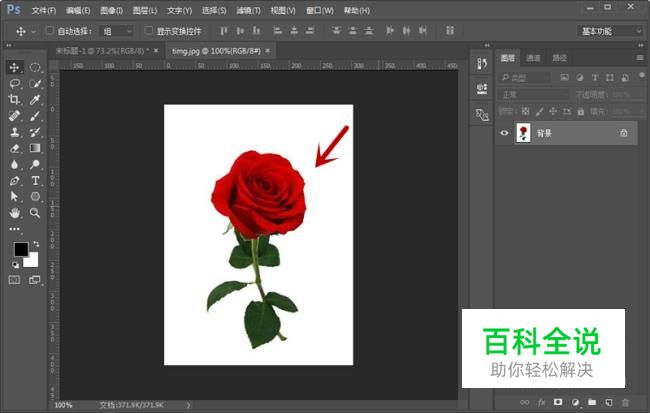Viewport: 650px width, 413px height.
Task: Enable the 自动选择 checkbox
Action: tap(49, 31)
